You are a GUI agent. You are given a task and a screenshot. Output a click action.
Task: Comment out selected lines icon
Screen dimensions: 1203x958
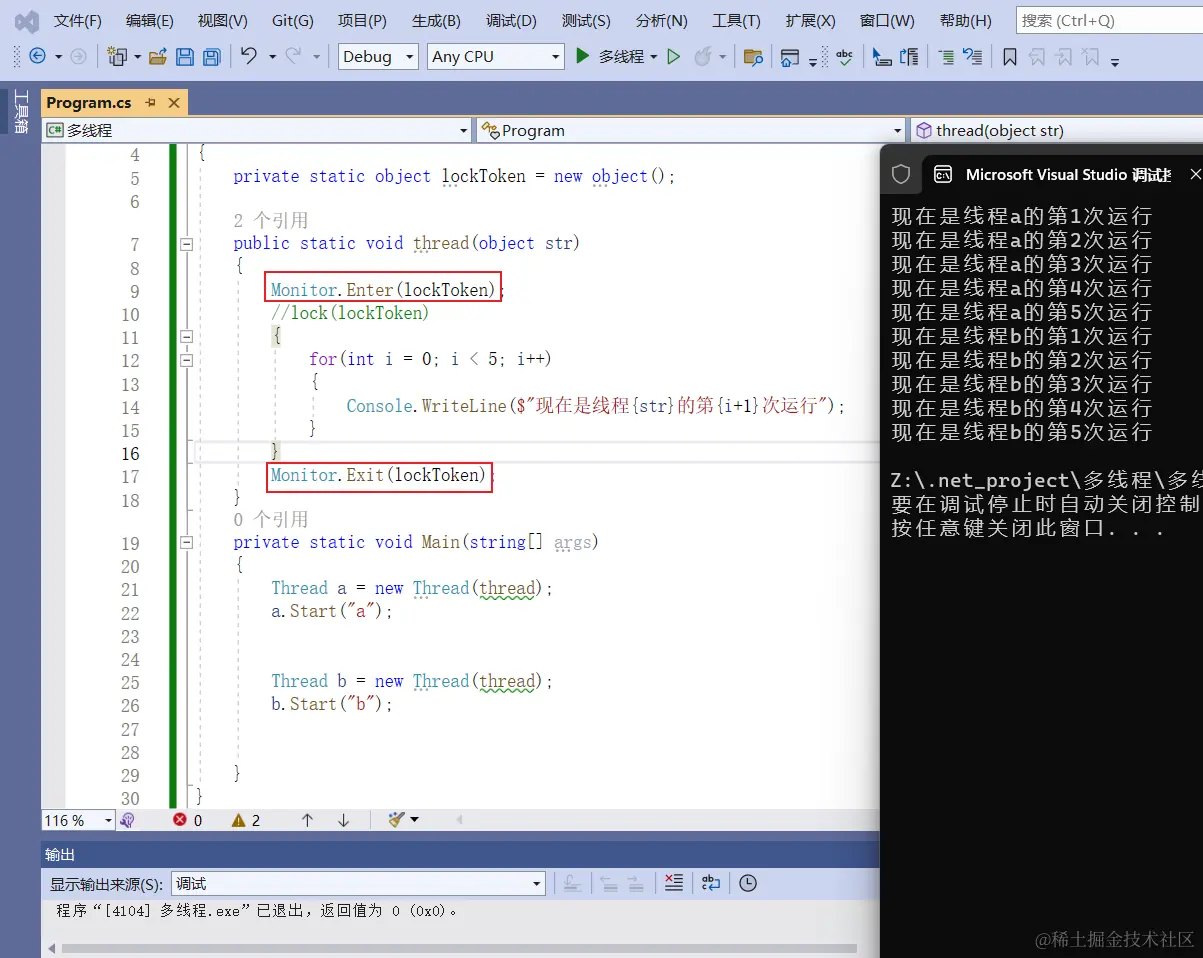(946, 57)
